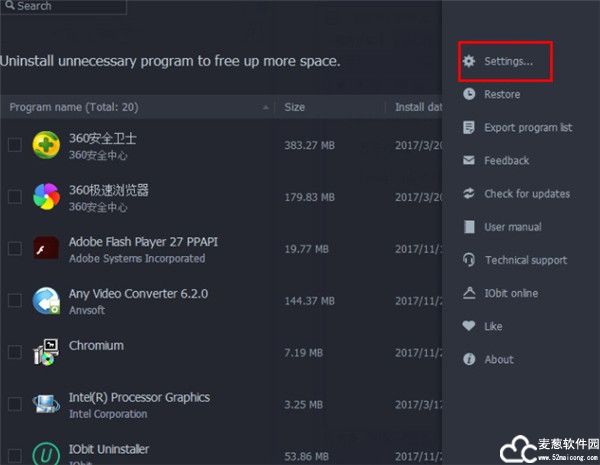Click the Export program list document icon
This screenshot has width=600, height=465.
[469, 127]
